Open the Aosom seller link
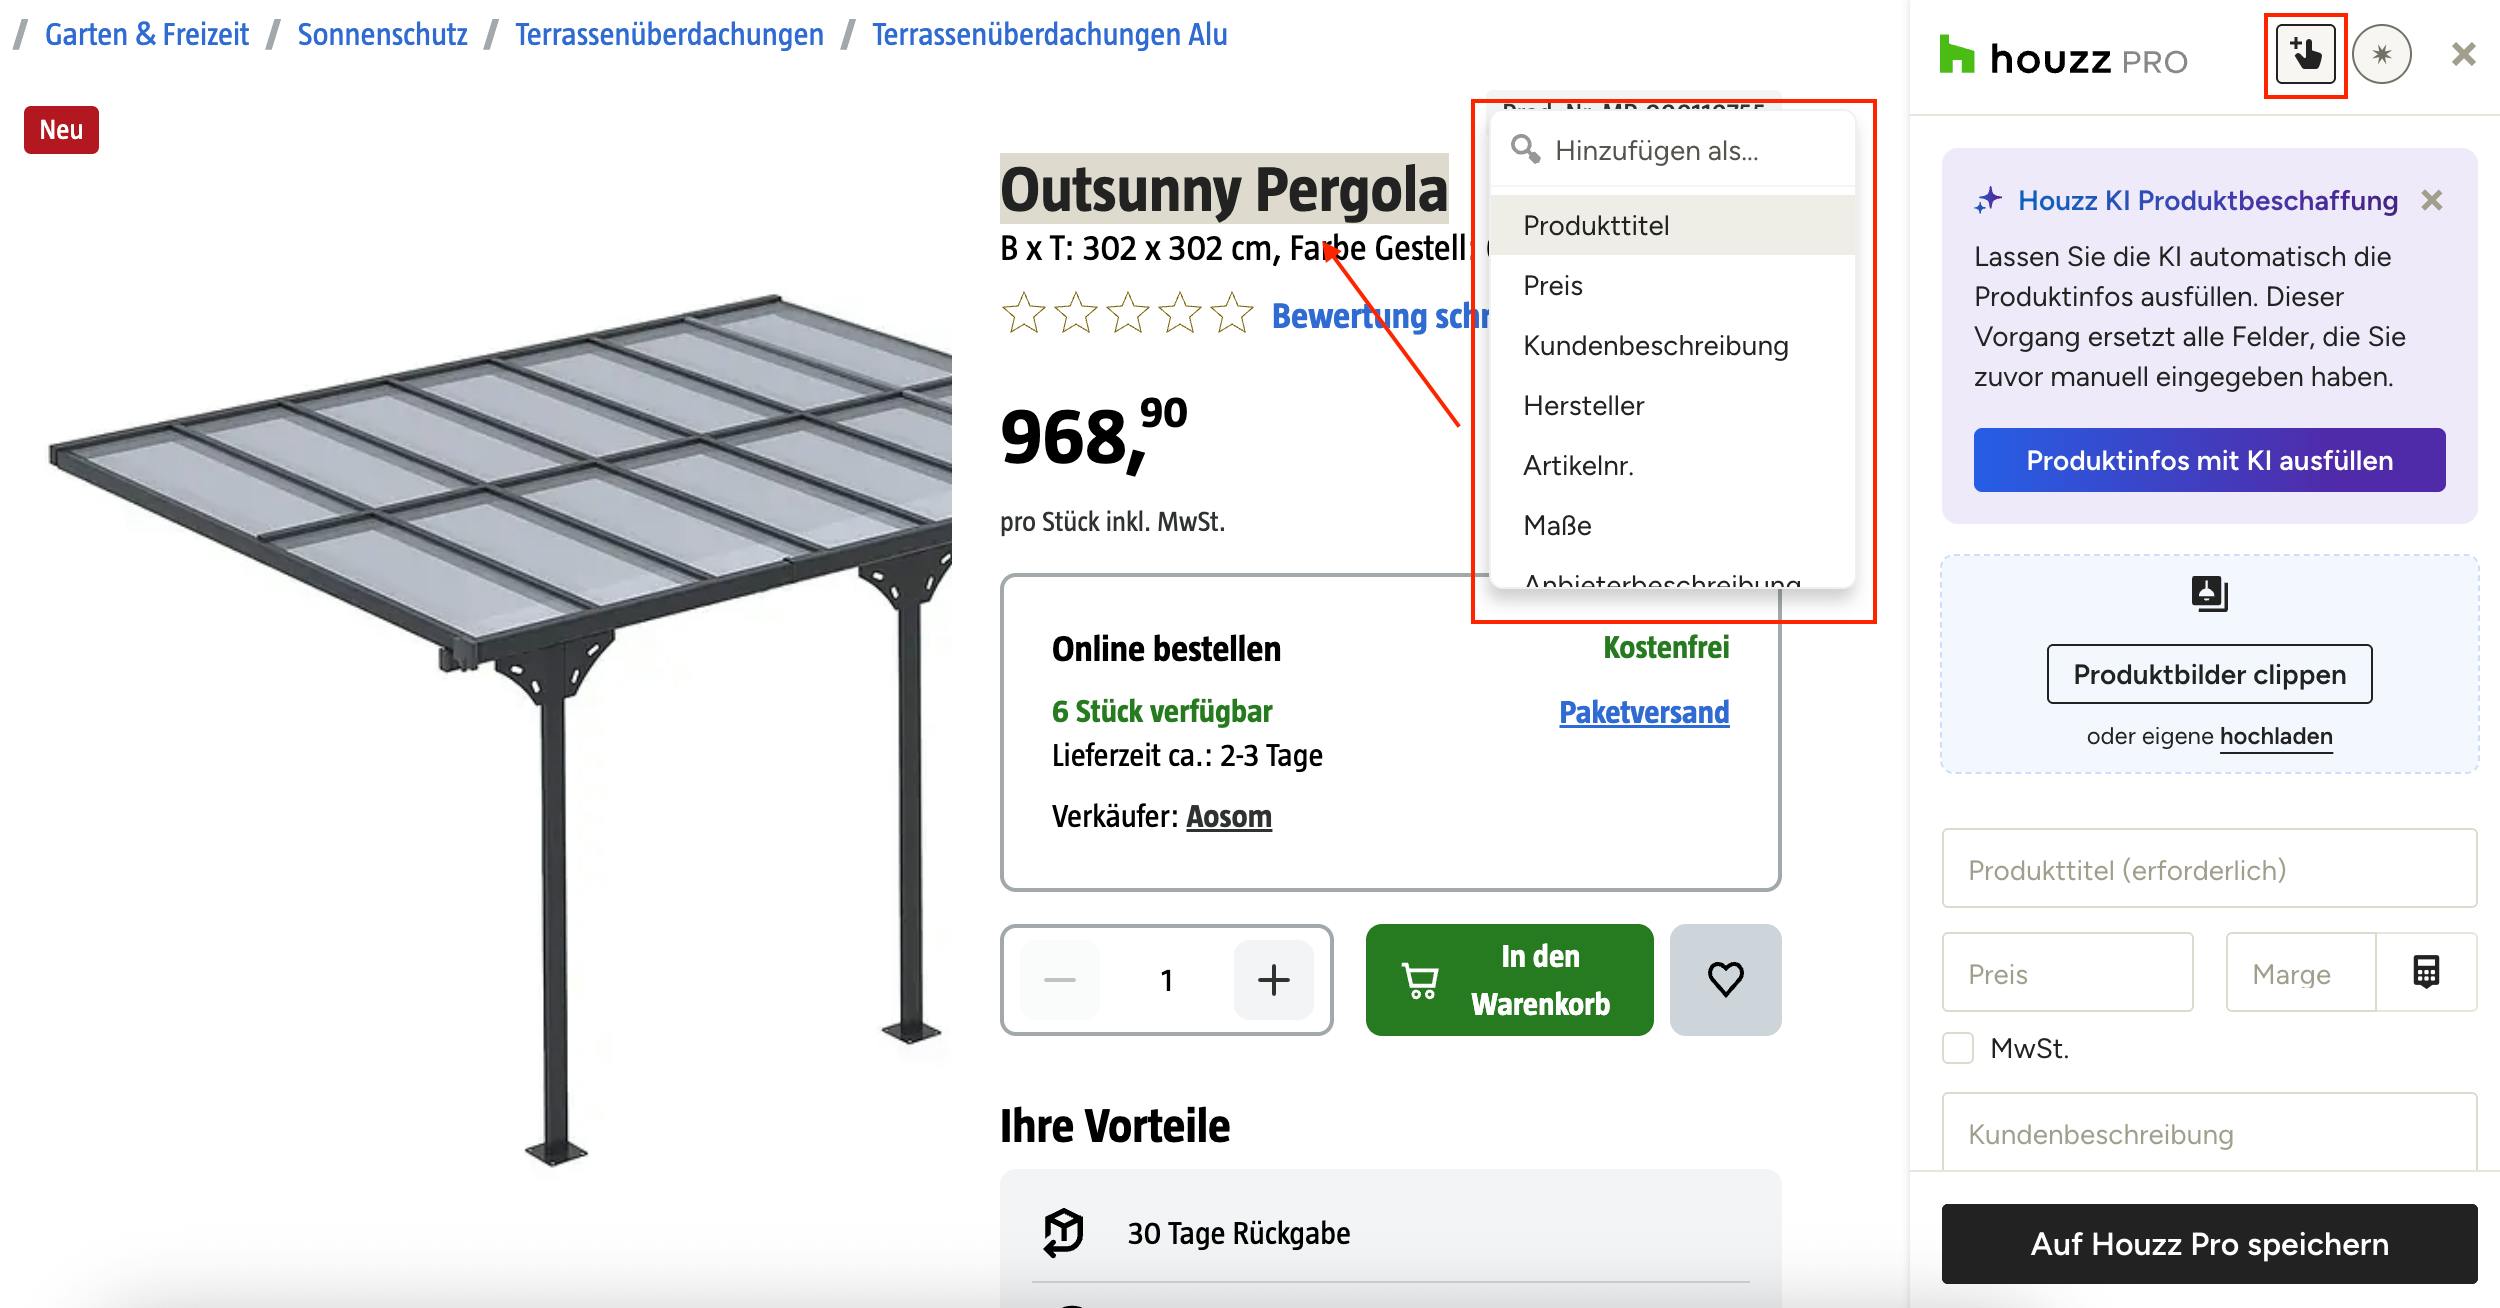The image size is (2500, 1308). (1229, 817)
